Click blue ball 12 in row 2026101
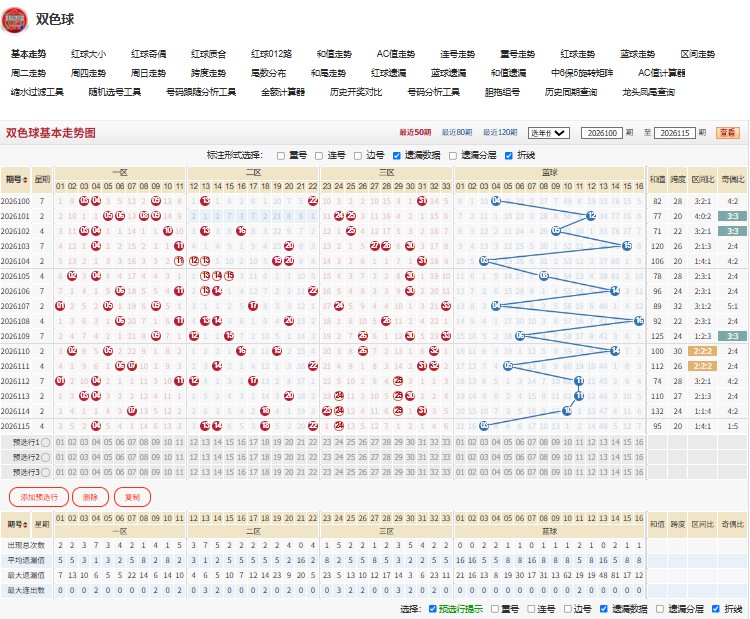The height and width of the screenshot is (619, 750). [591, 216]
